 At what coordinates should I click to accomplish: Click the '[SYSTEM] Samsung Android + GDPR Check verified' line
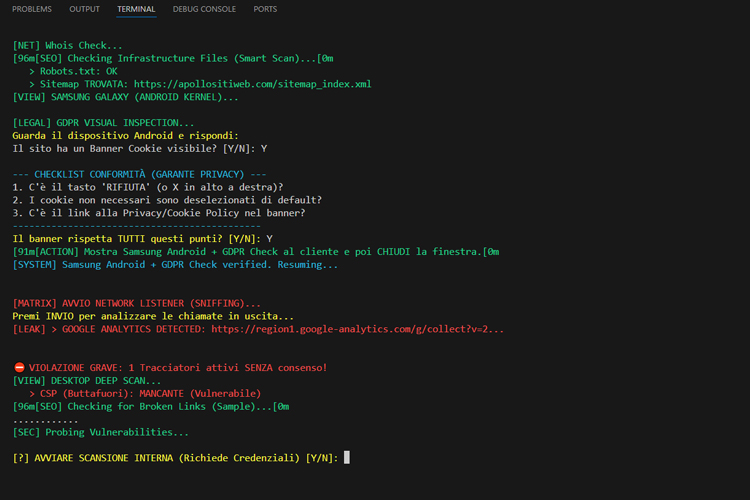pyautogui.click(x=175, y=264)
